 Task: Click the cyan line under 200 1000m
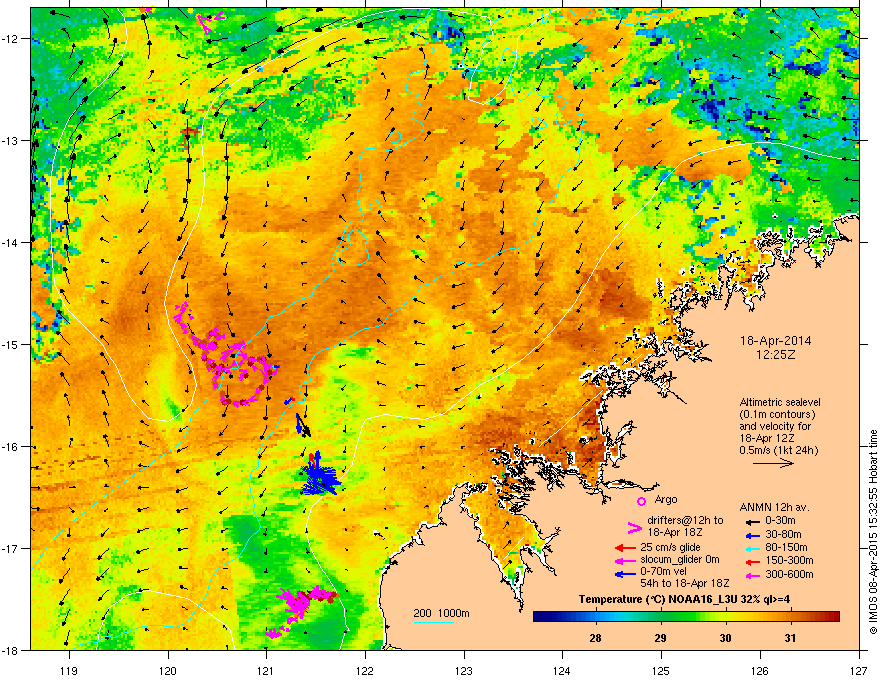click(x=433, y=622)
